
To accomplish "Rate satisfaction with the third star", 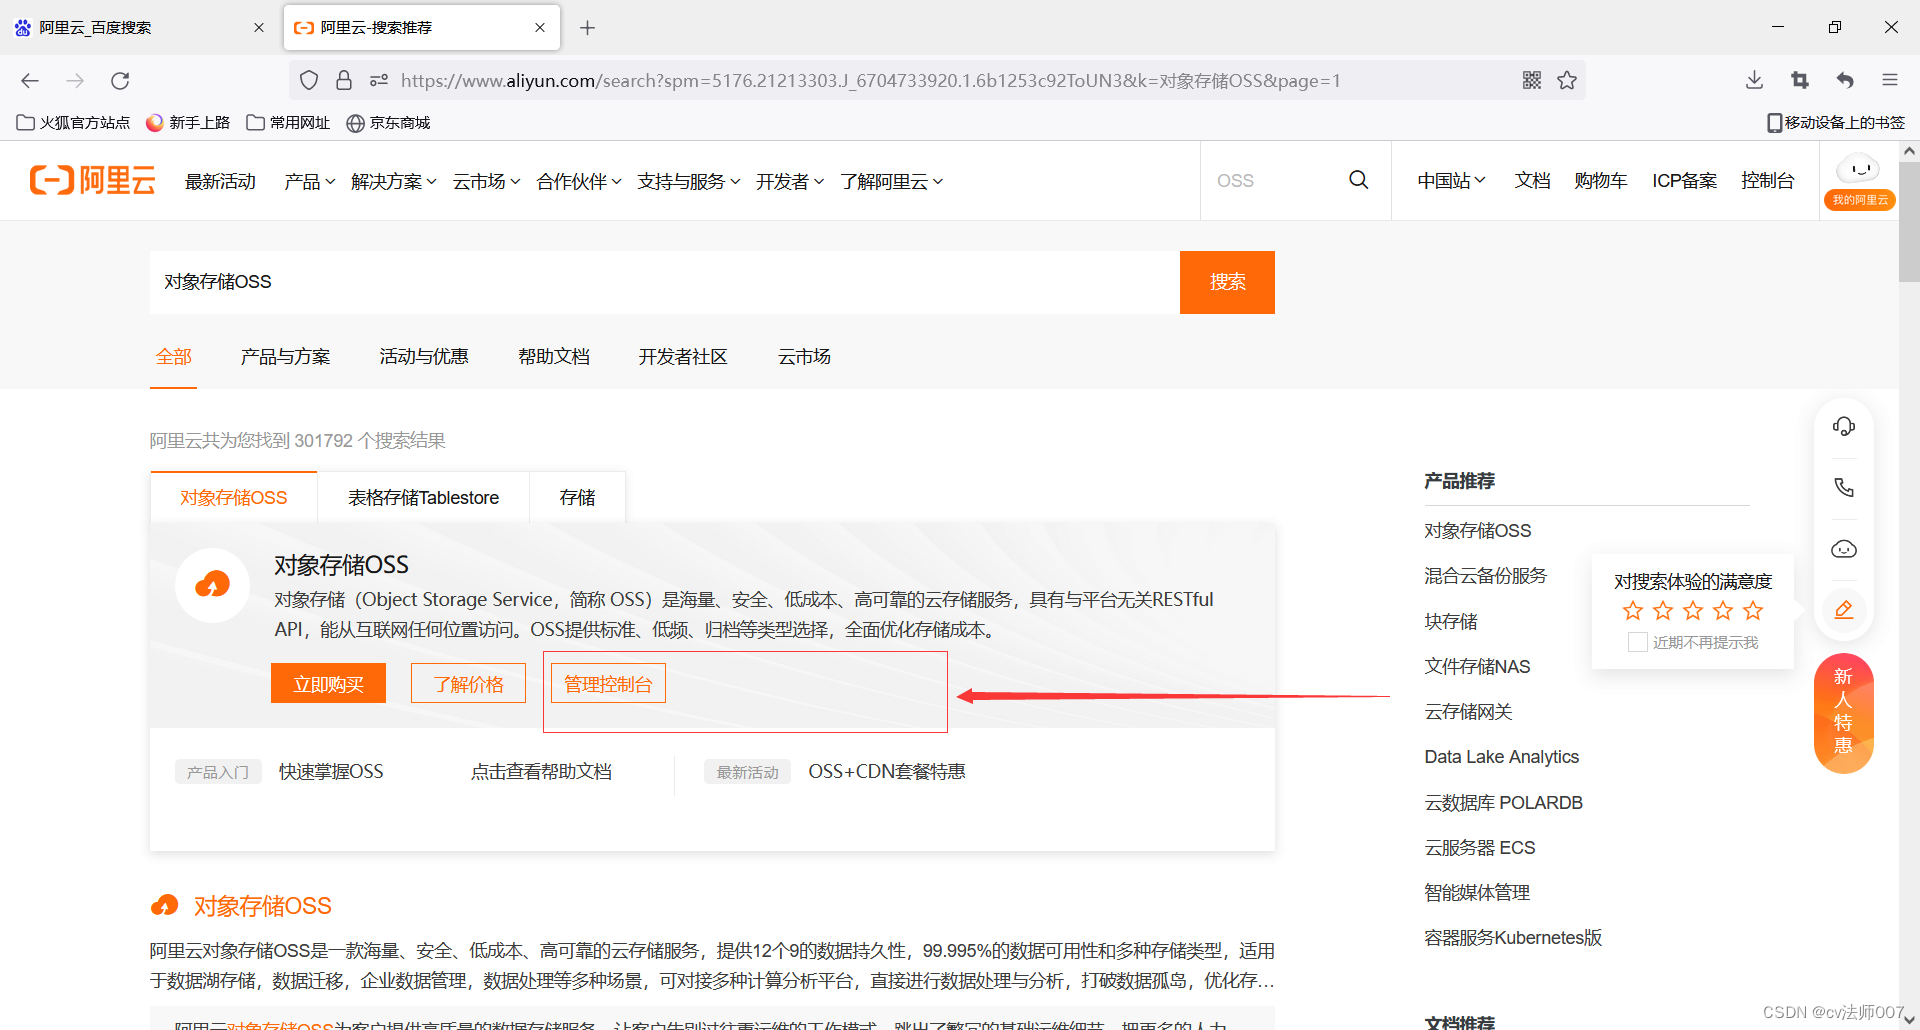I will tap(1693, 611).
